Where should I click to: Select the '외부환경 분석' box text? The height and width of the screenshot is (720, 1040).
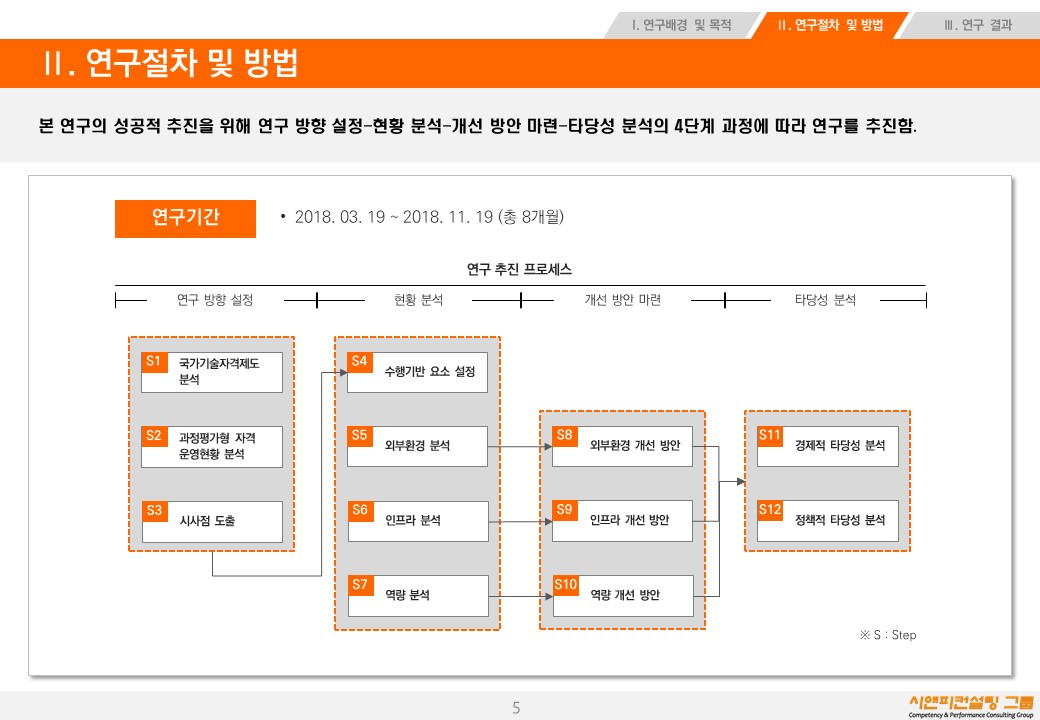(x=417, y=446)
